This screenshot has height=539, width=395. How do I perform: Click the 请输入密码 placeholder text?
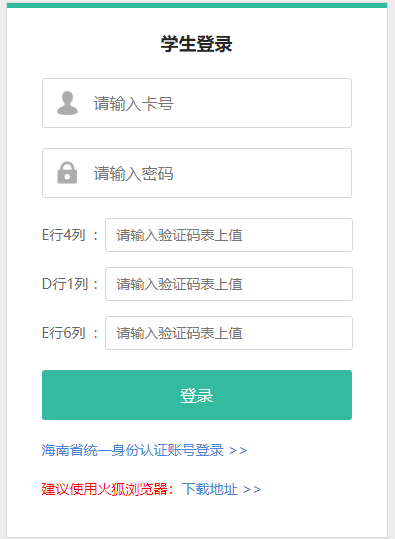point(133,173)
